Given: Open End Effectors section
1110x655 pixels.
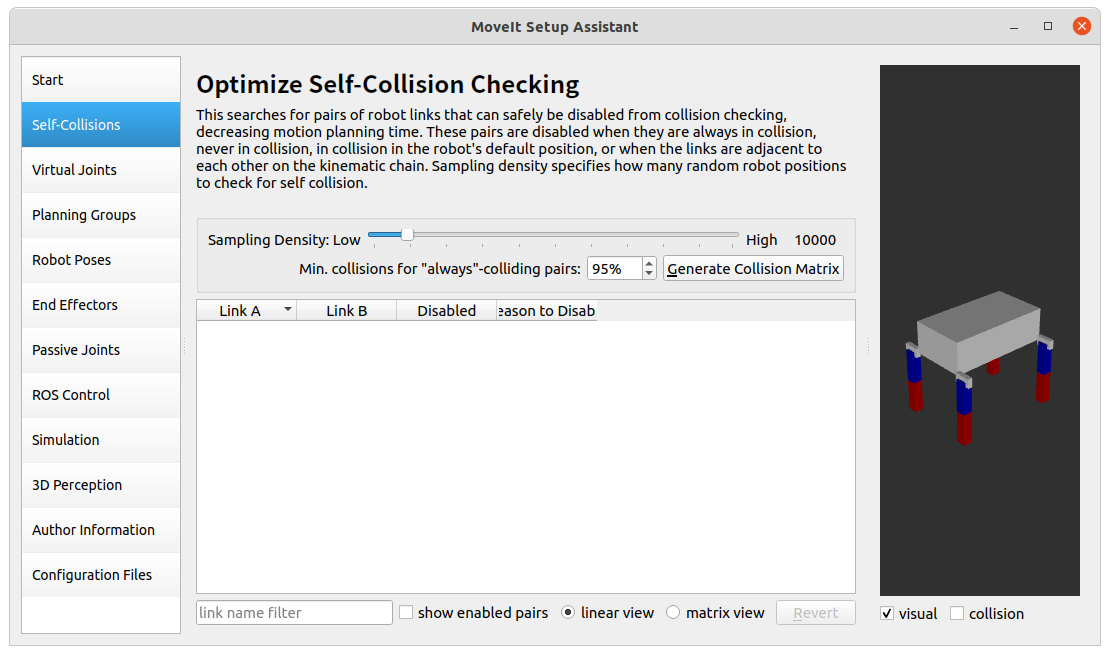Looking at the screenshot, I should tap(101, 304).
